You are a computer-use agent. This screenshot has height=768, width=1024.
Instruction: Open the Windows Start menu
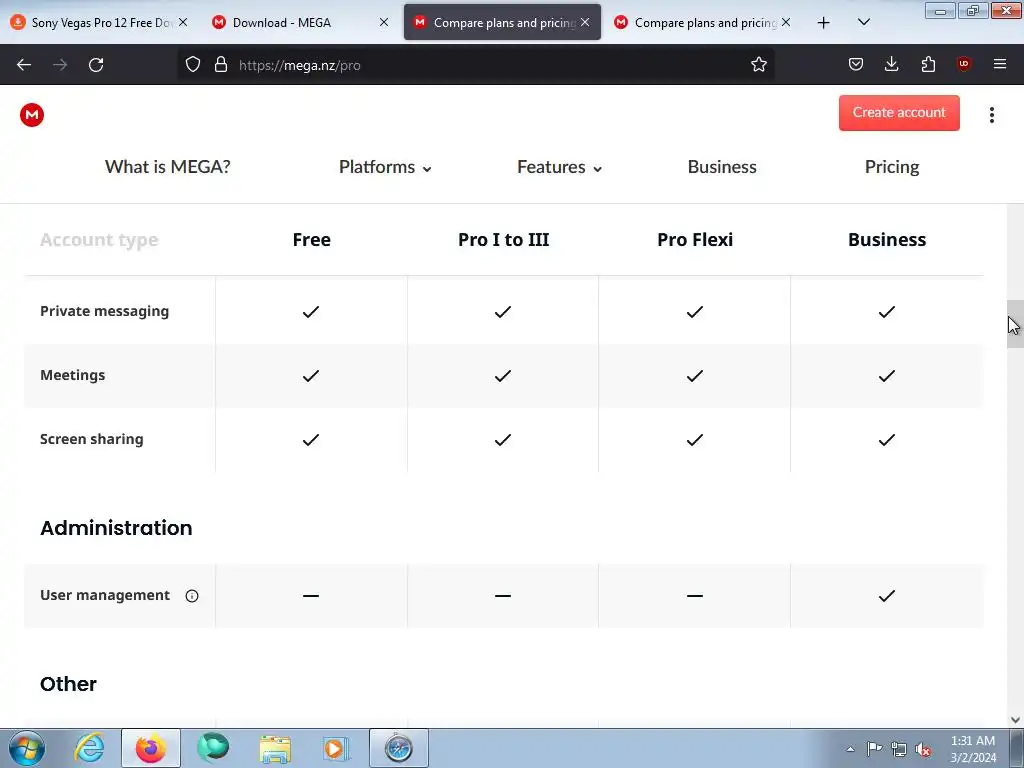[27, 748]
